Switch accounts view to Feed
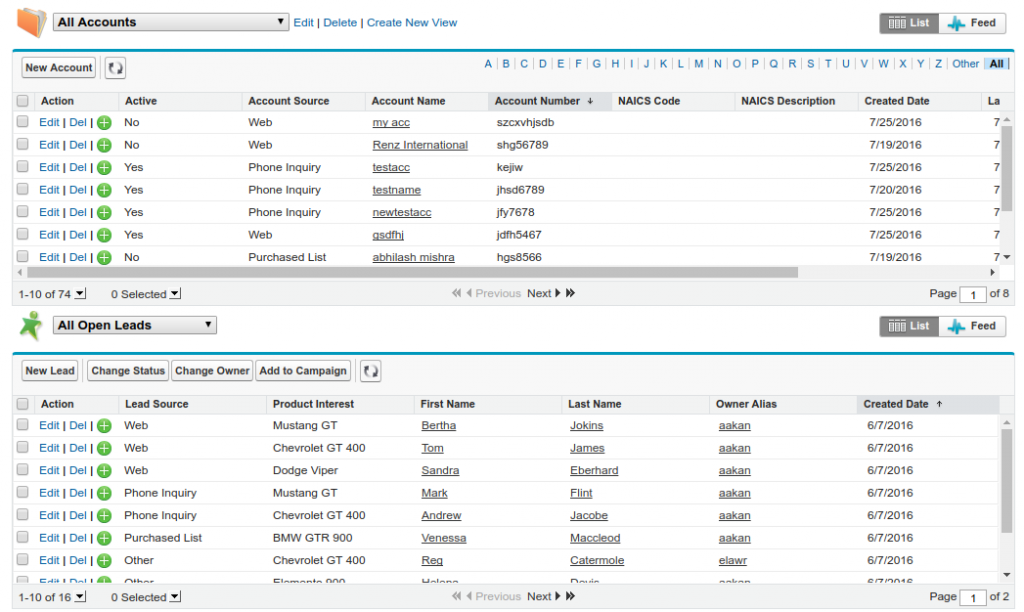The height and width of the screenshot is (612, 1024). 971,22
